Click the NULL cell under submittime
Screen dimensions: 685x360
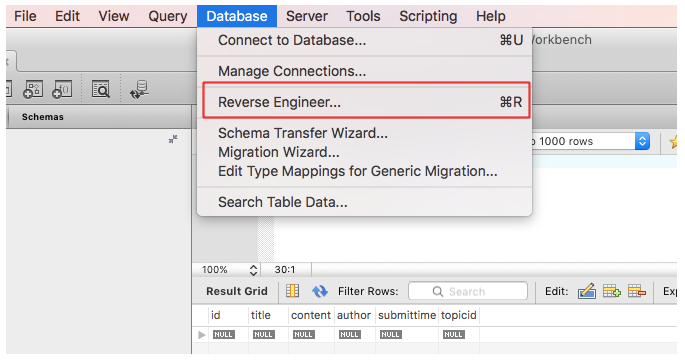[x=391, y=335]
